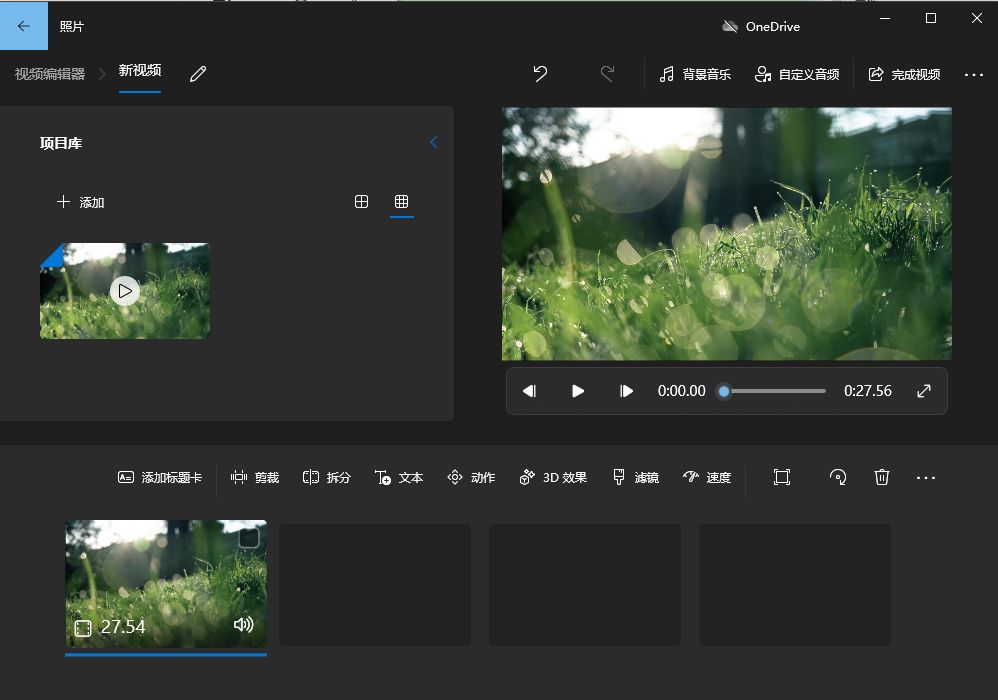The image size is (998, 700).
Task: Open the 剪裁 trim tool
Action: [255, 477]
